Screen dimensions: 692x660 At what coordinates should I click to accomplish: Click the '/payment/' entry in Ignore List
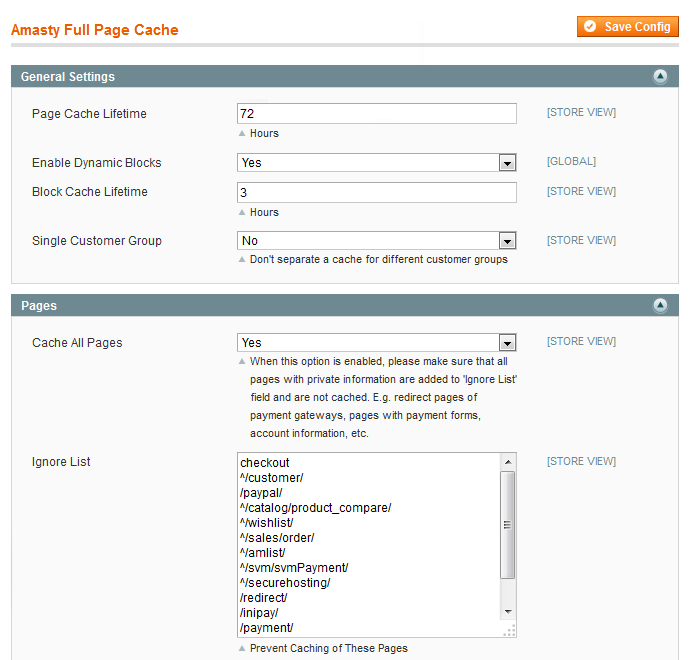point(267,628)
